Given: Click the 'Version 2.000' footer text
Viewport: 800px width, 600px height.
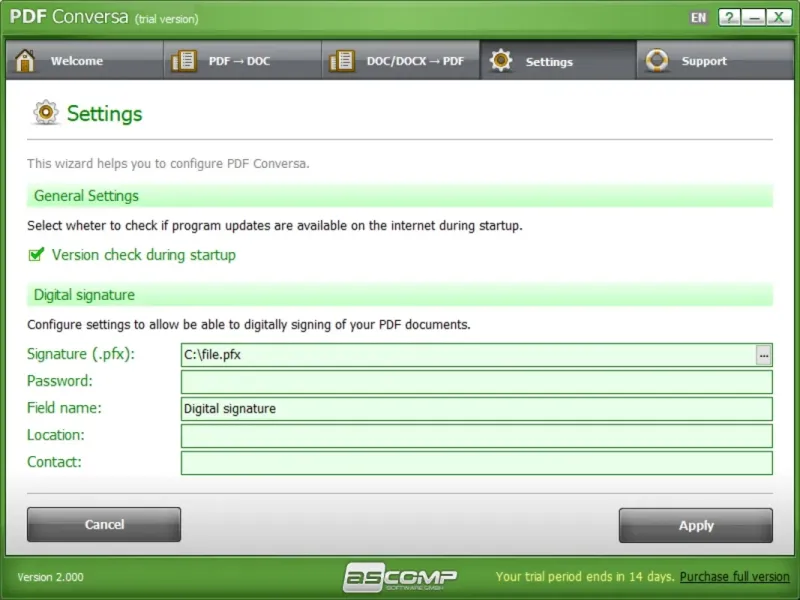Looking at the screenshot, I should pyautogui.click(x=51, y=577).
